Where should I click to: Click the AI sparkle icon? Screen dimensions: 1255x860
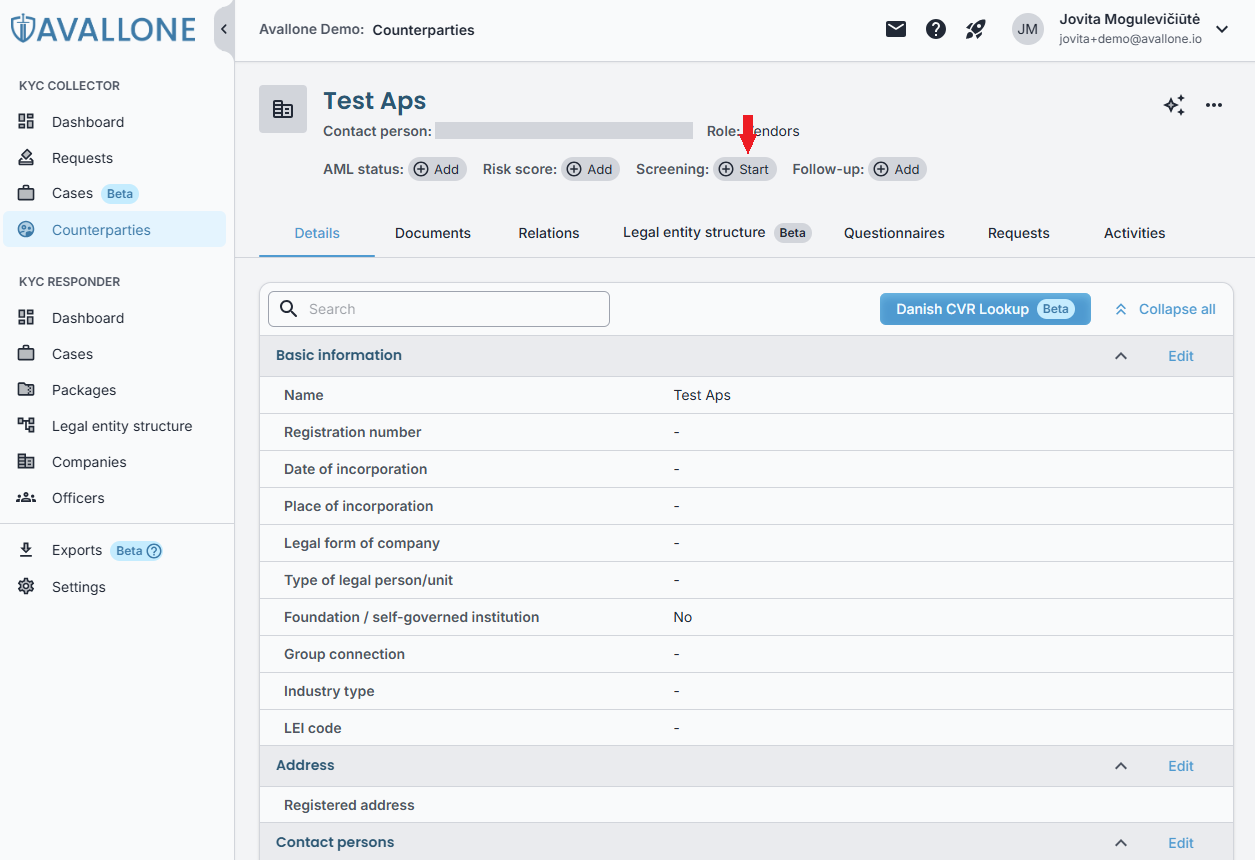pyautogui.click(x=1175, y=105)
